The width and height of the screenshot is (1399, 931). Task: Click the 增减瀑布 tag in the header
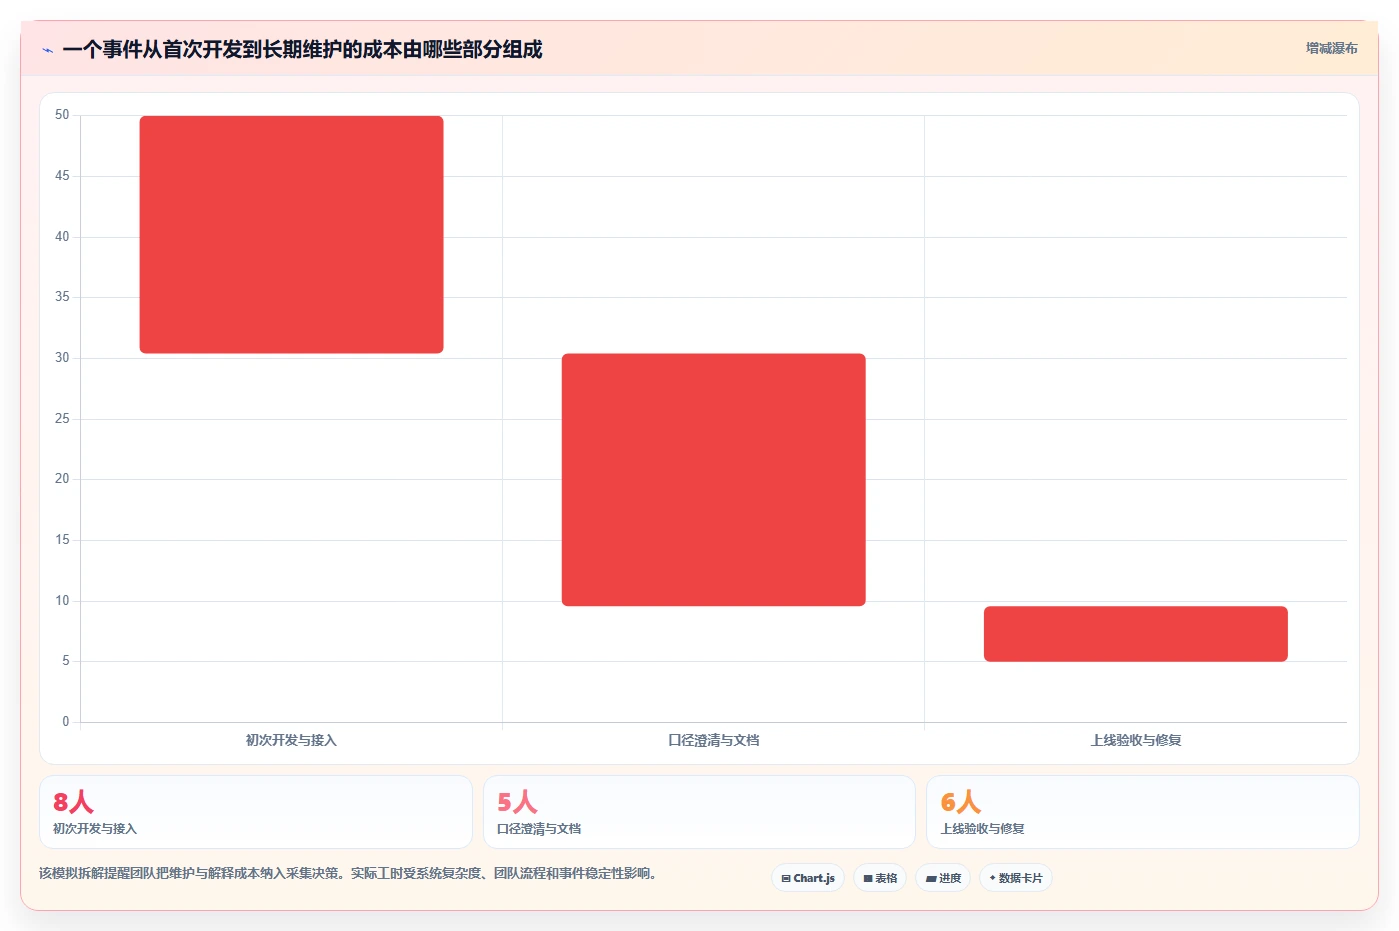[1331, 48]
